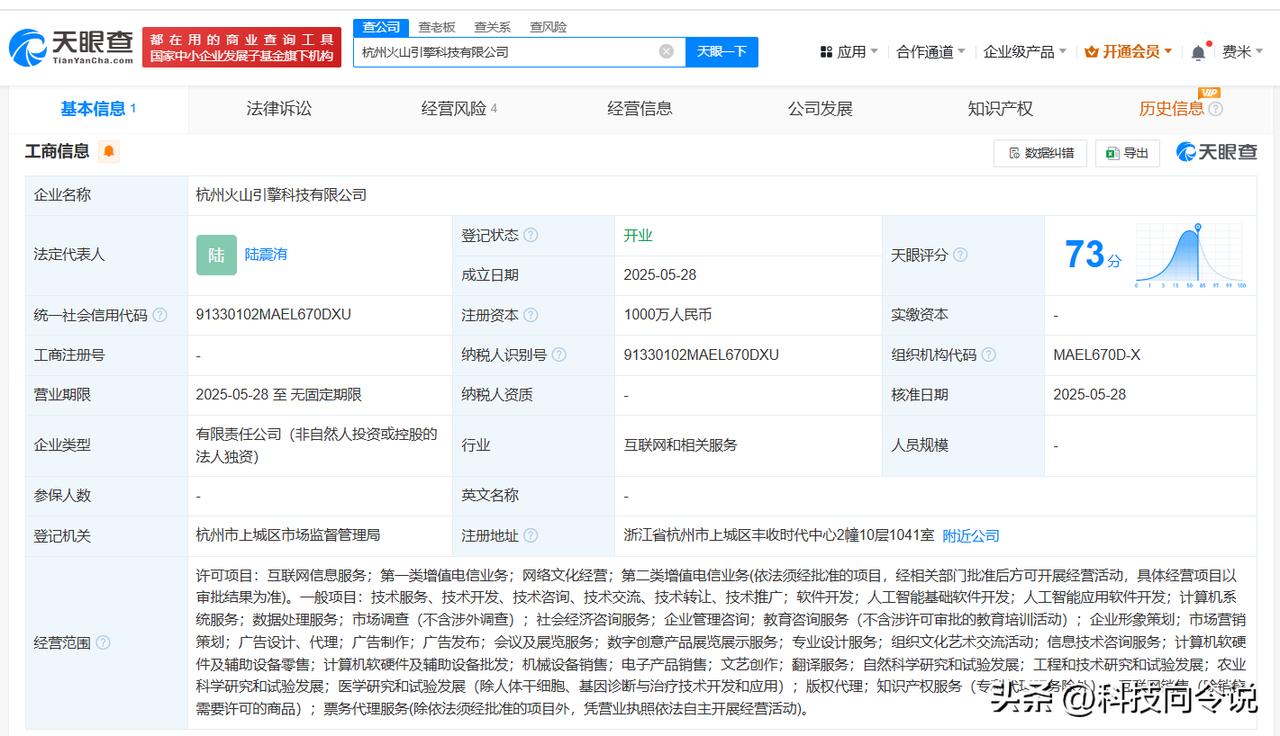The height and width of the screenshot is (736, 1280).
Task: Click help icon next to 注册地址
Action: coord(531,536)
